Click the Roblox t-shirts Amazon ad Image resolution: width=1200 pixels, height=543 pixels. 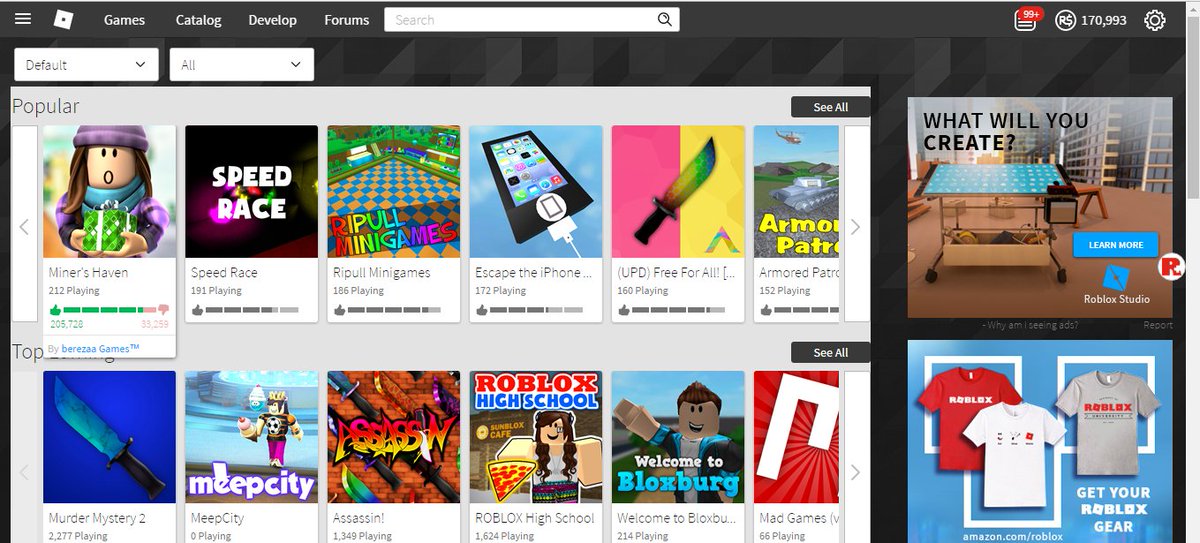(x=1040, y=441)
